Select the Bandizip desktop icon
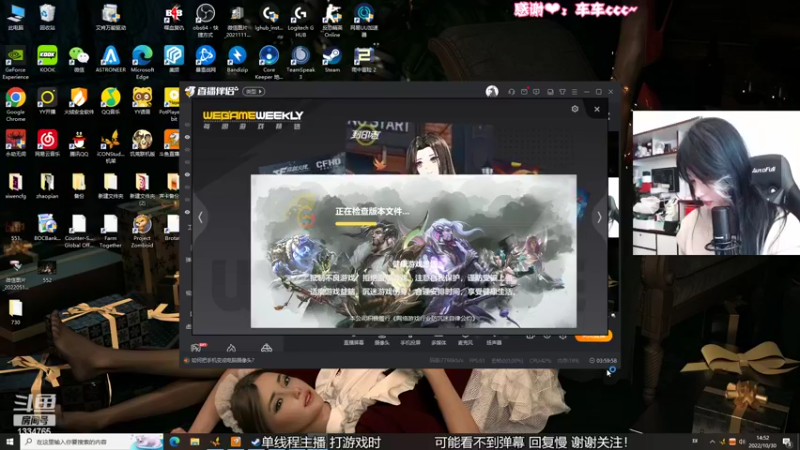 [x=237, y=59]
